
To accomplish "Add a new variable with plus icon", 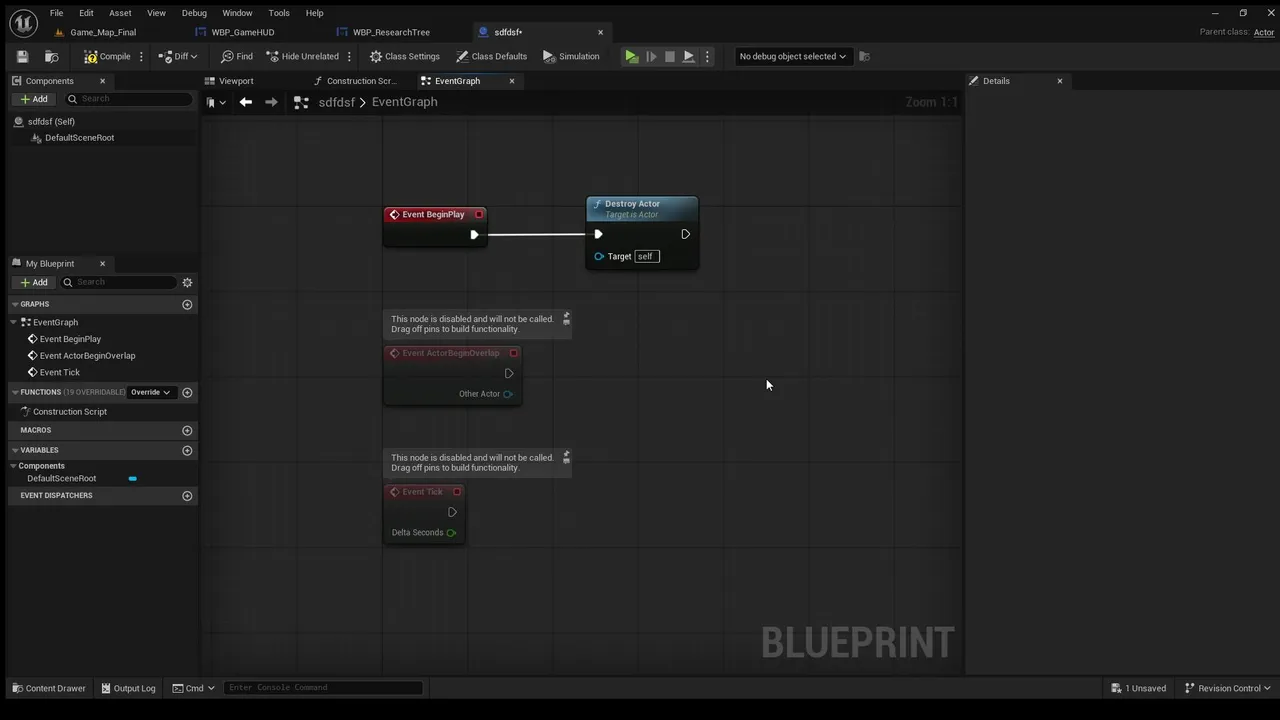I will (187, 450).
